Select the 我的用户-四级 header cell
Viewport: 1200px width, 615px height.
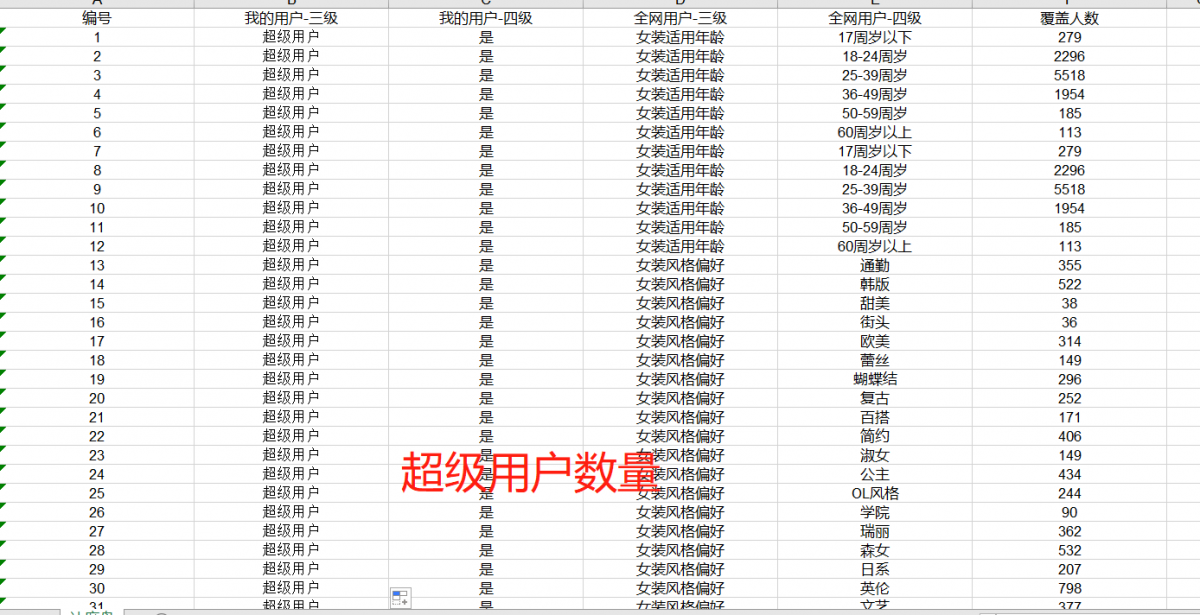pyautogui.click(x=486, y=18)
